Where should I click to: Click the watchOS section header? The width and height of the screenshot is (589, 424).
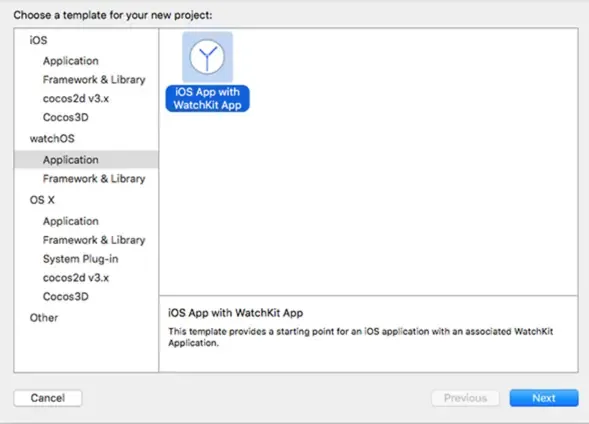[52, 139]
